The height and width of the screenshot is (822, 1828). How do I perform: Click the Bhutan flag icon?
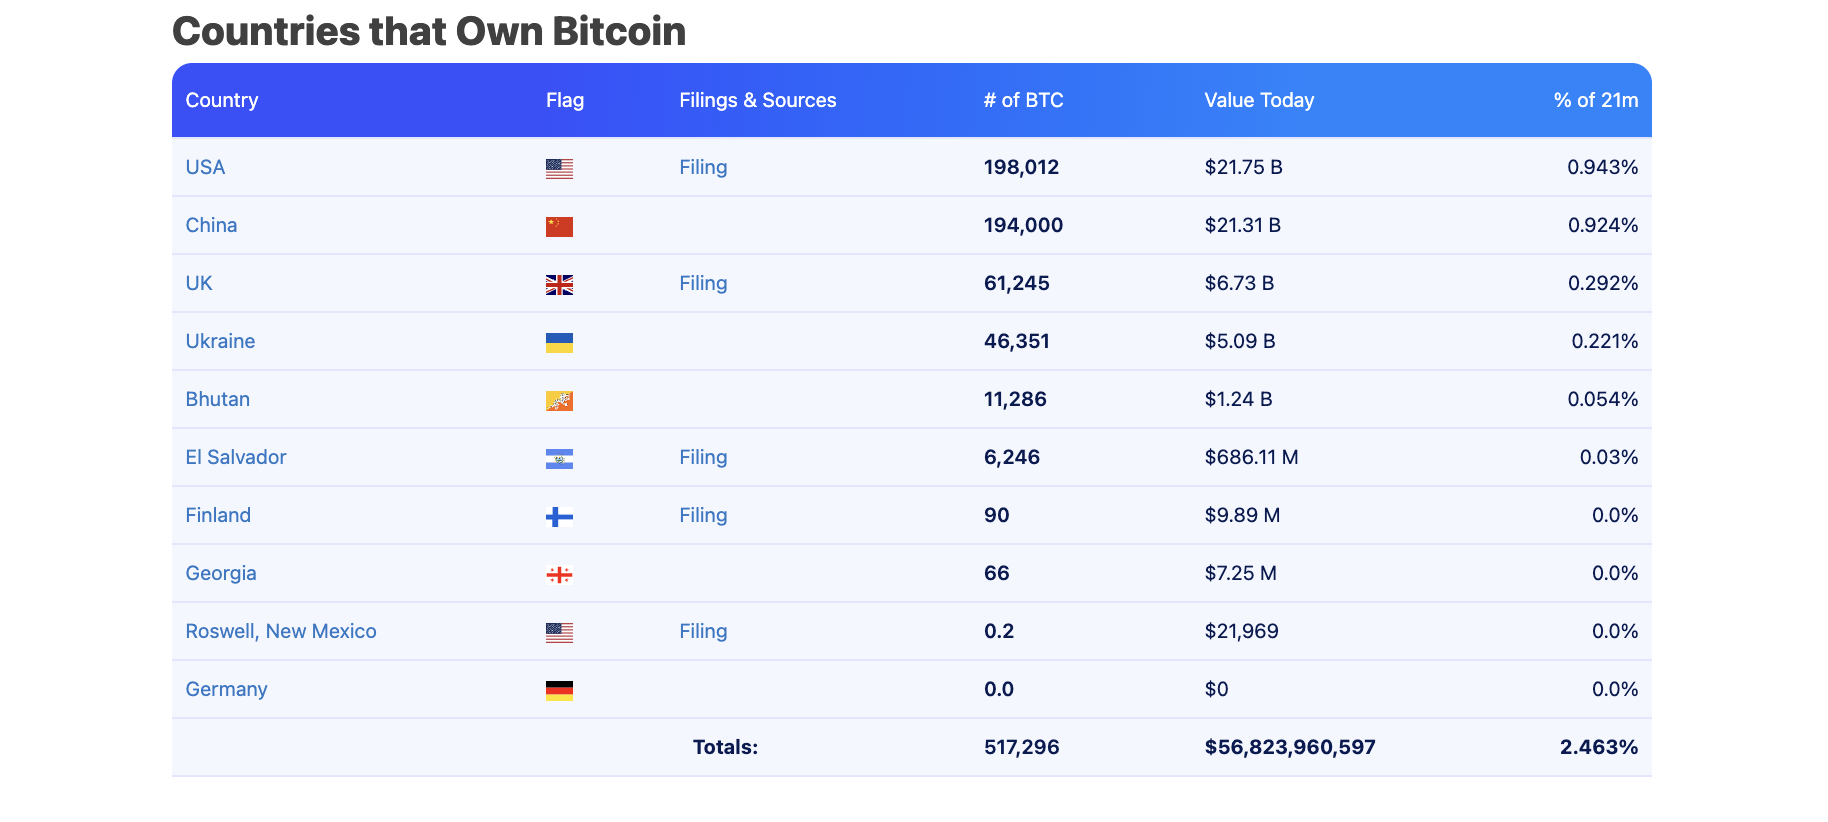click(x=559, y=401)
